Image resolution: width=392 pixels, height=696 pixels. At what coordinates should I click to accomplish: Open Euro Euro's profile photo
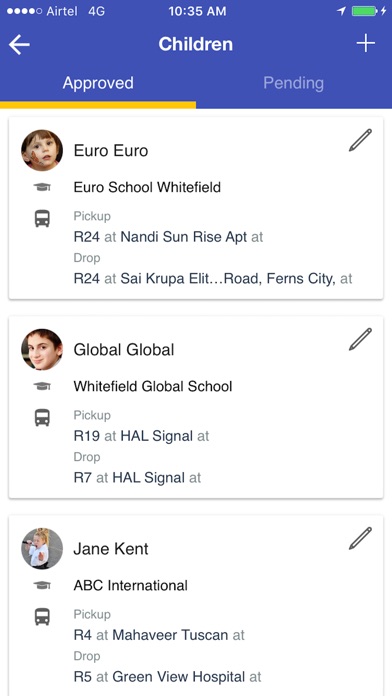point(42,150)
